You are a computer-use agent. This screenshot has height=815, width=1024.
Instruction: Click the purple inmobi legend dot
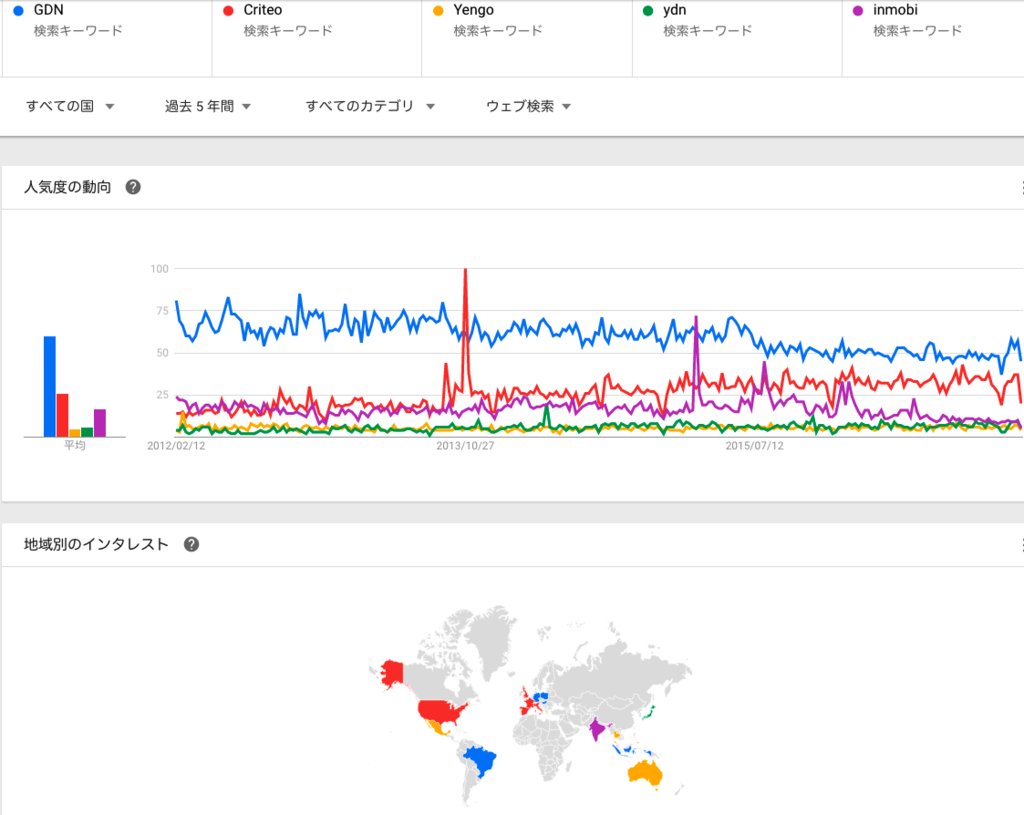point(858,10)
